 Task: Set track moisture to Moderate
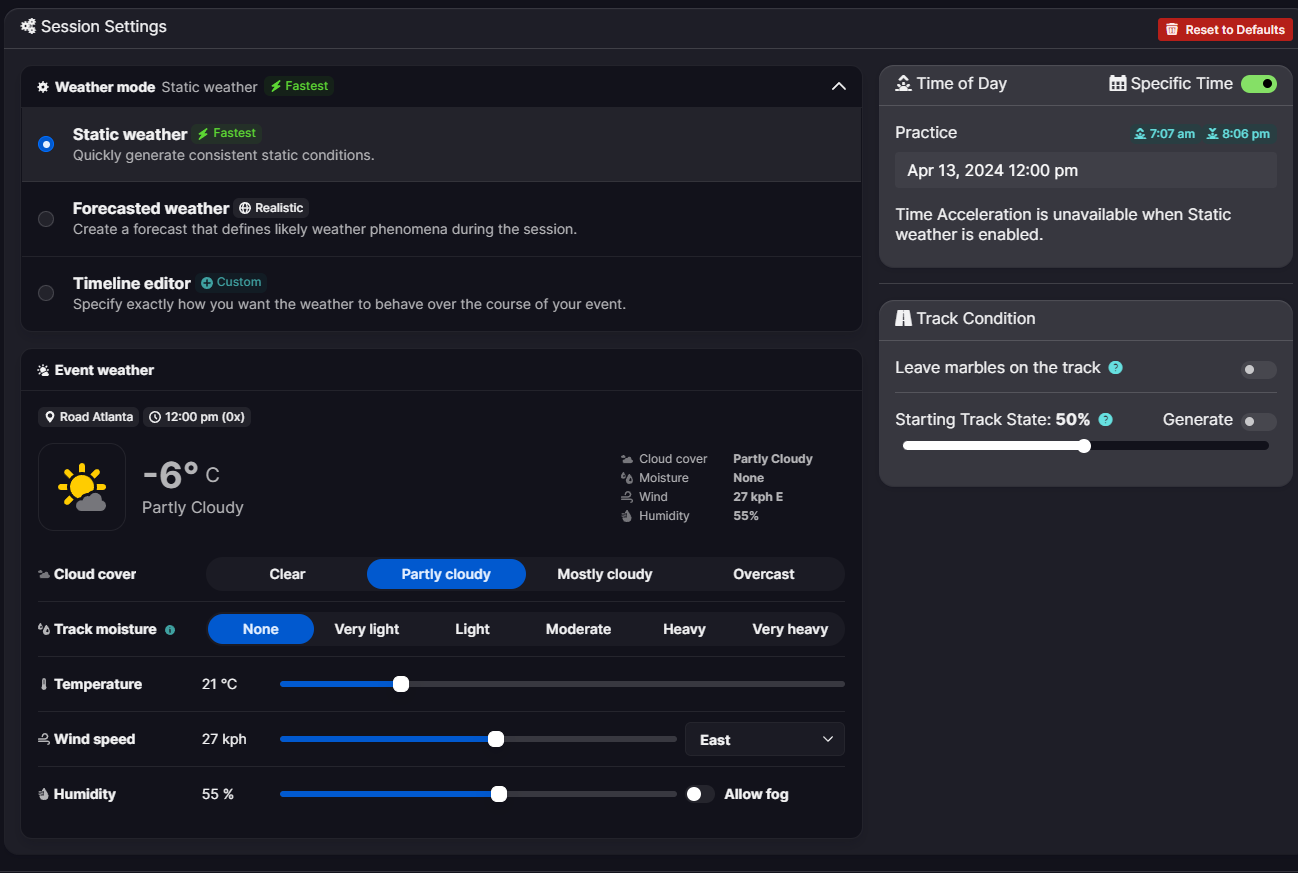click(x=578, y=629)
